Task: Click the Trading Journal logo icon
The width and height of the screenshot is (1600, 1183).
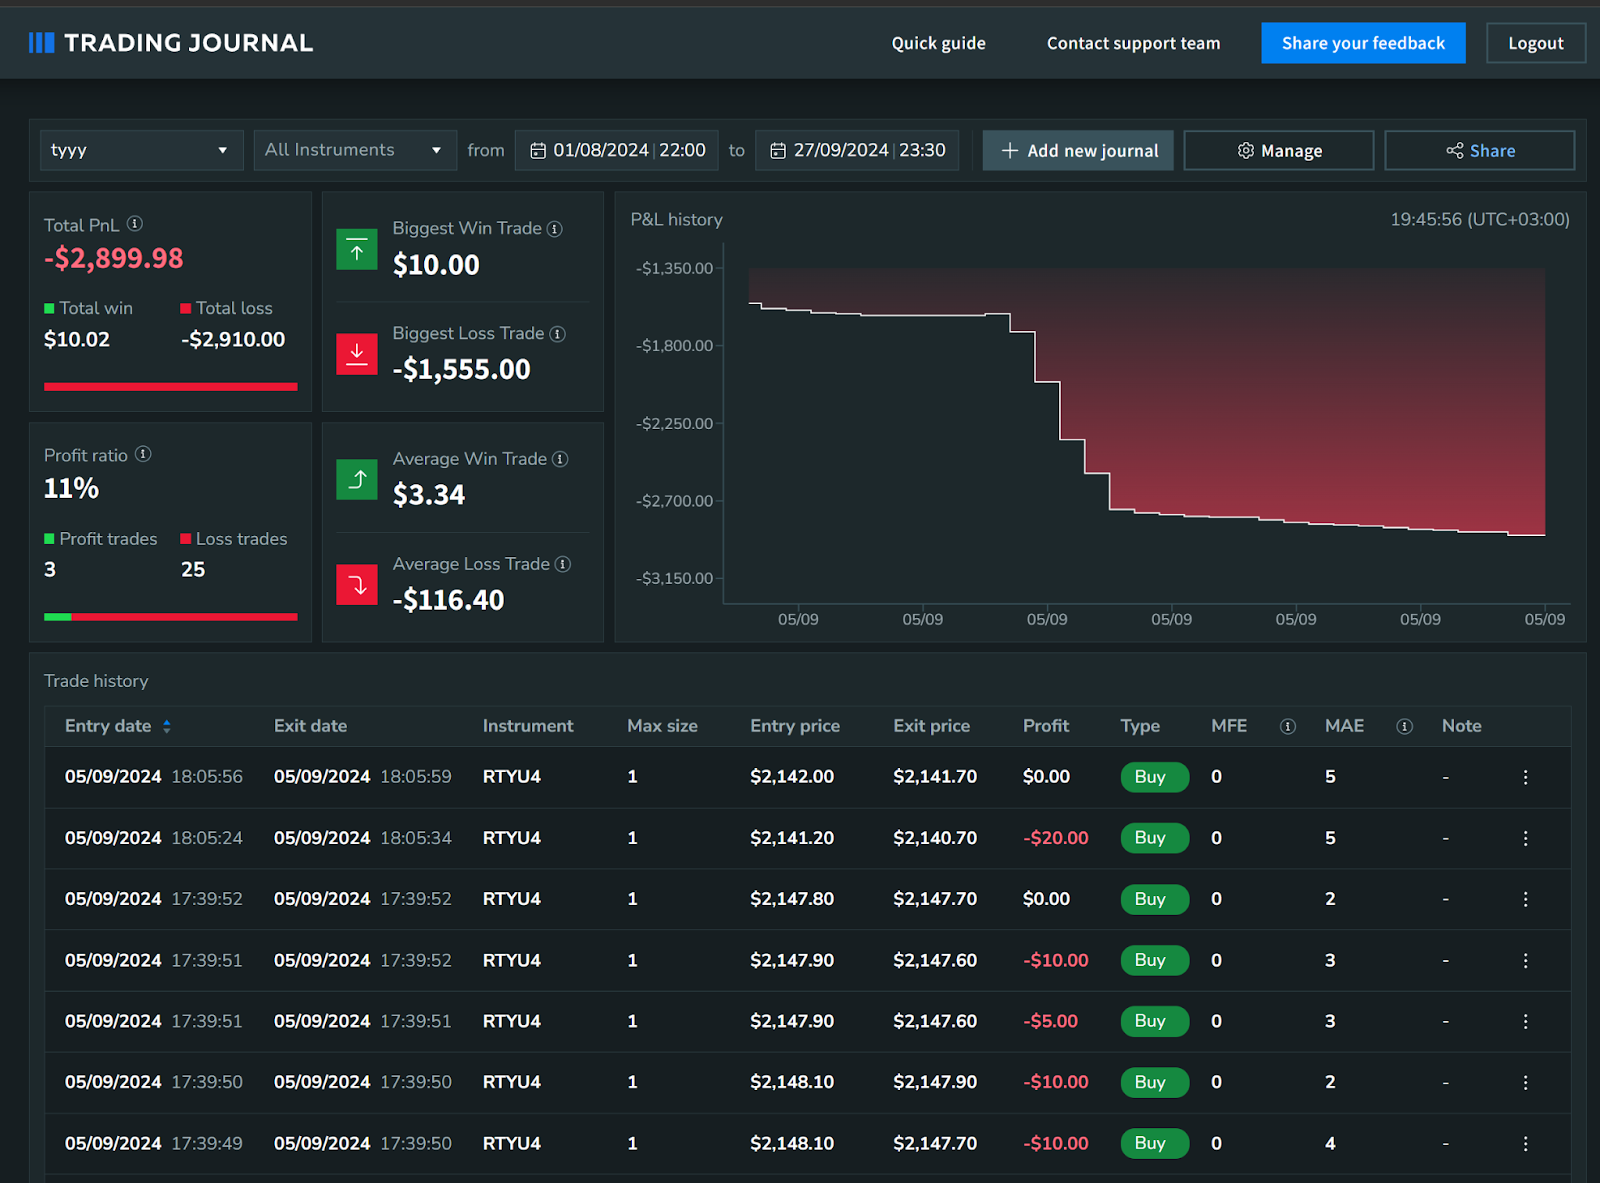Action: [x=41, y=42]
